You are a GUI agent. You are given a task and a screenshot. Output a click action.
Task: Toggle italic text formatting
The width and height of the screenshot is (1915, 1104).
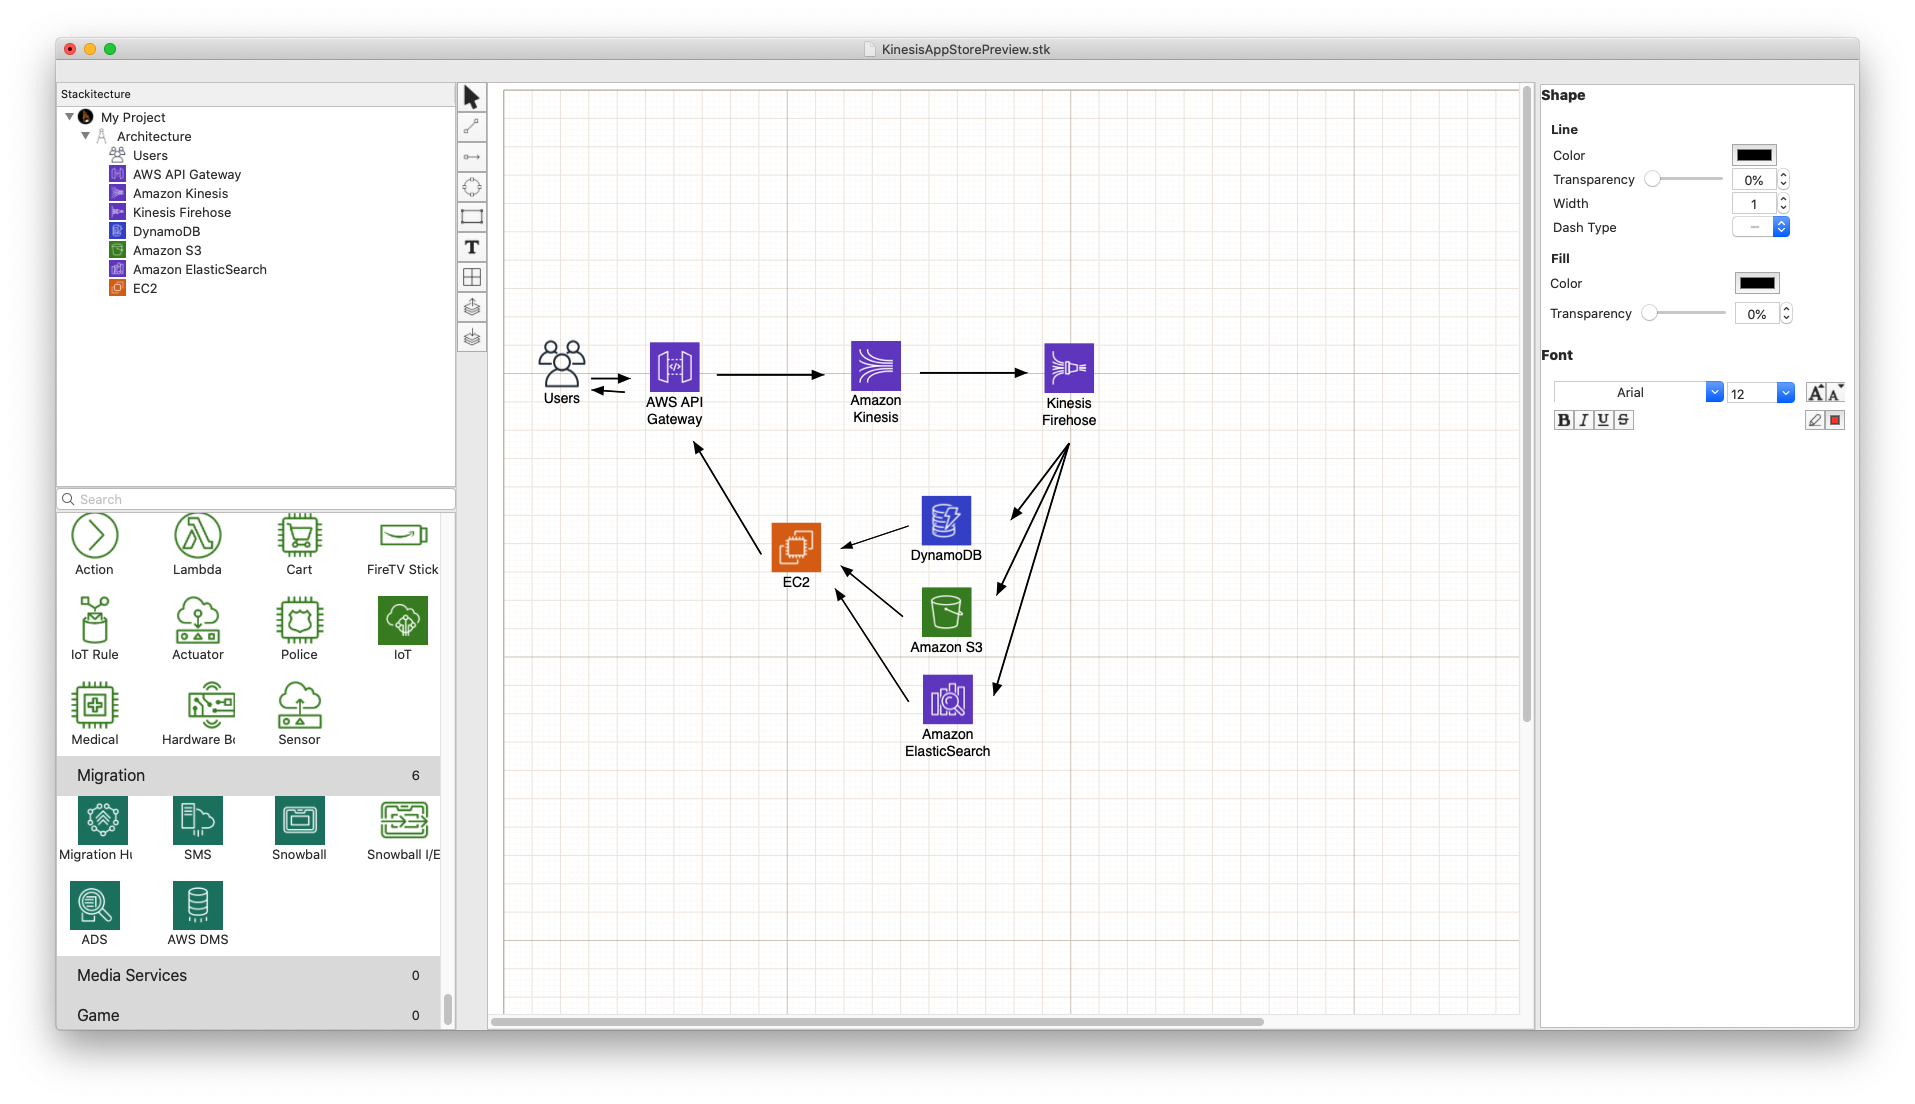pyautogui.click(x=1583, y=420)
